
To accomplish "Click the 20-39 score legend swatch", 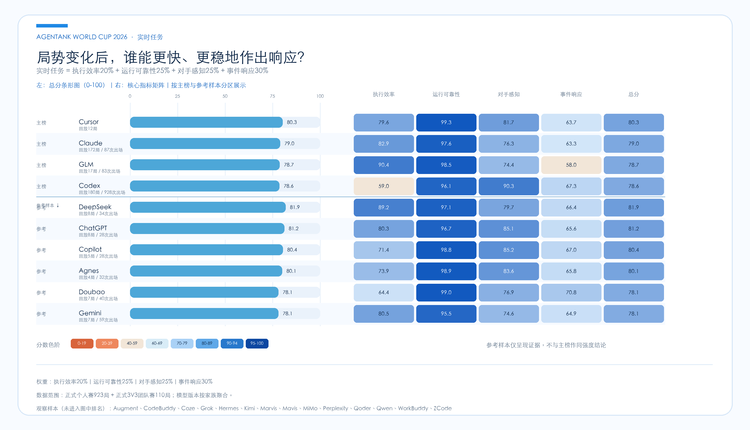I will tap(107, 343).
